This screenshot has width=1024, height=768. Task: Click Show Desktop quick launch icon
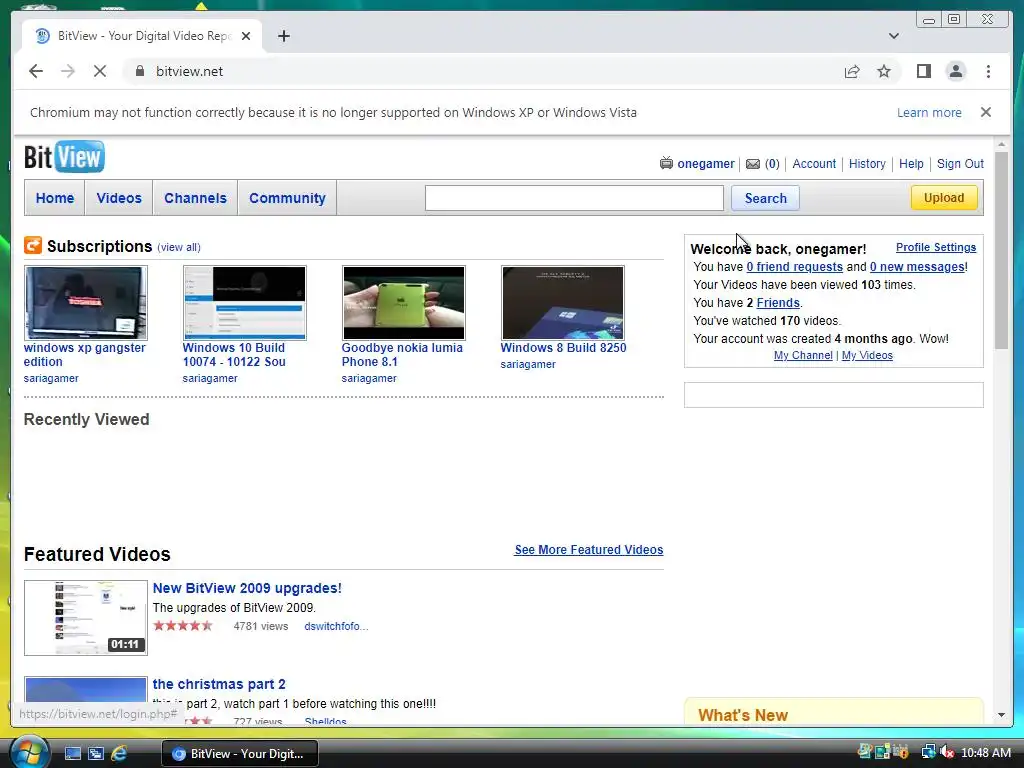point(72,754)
